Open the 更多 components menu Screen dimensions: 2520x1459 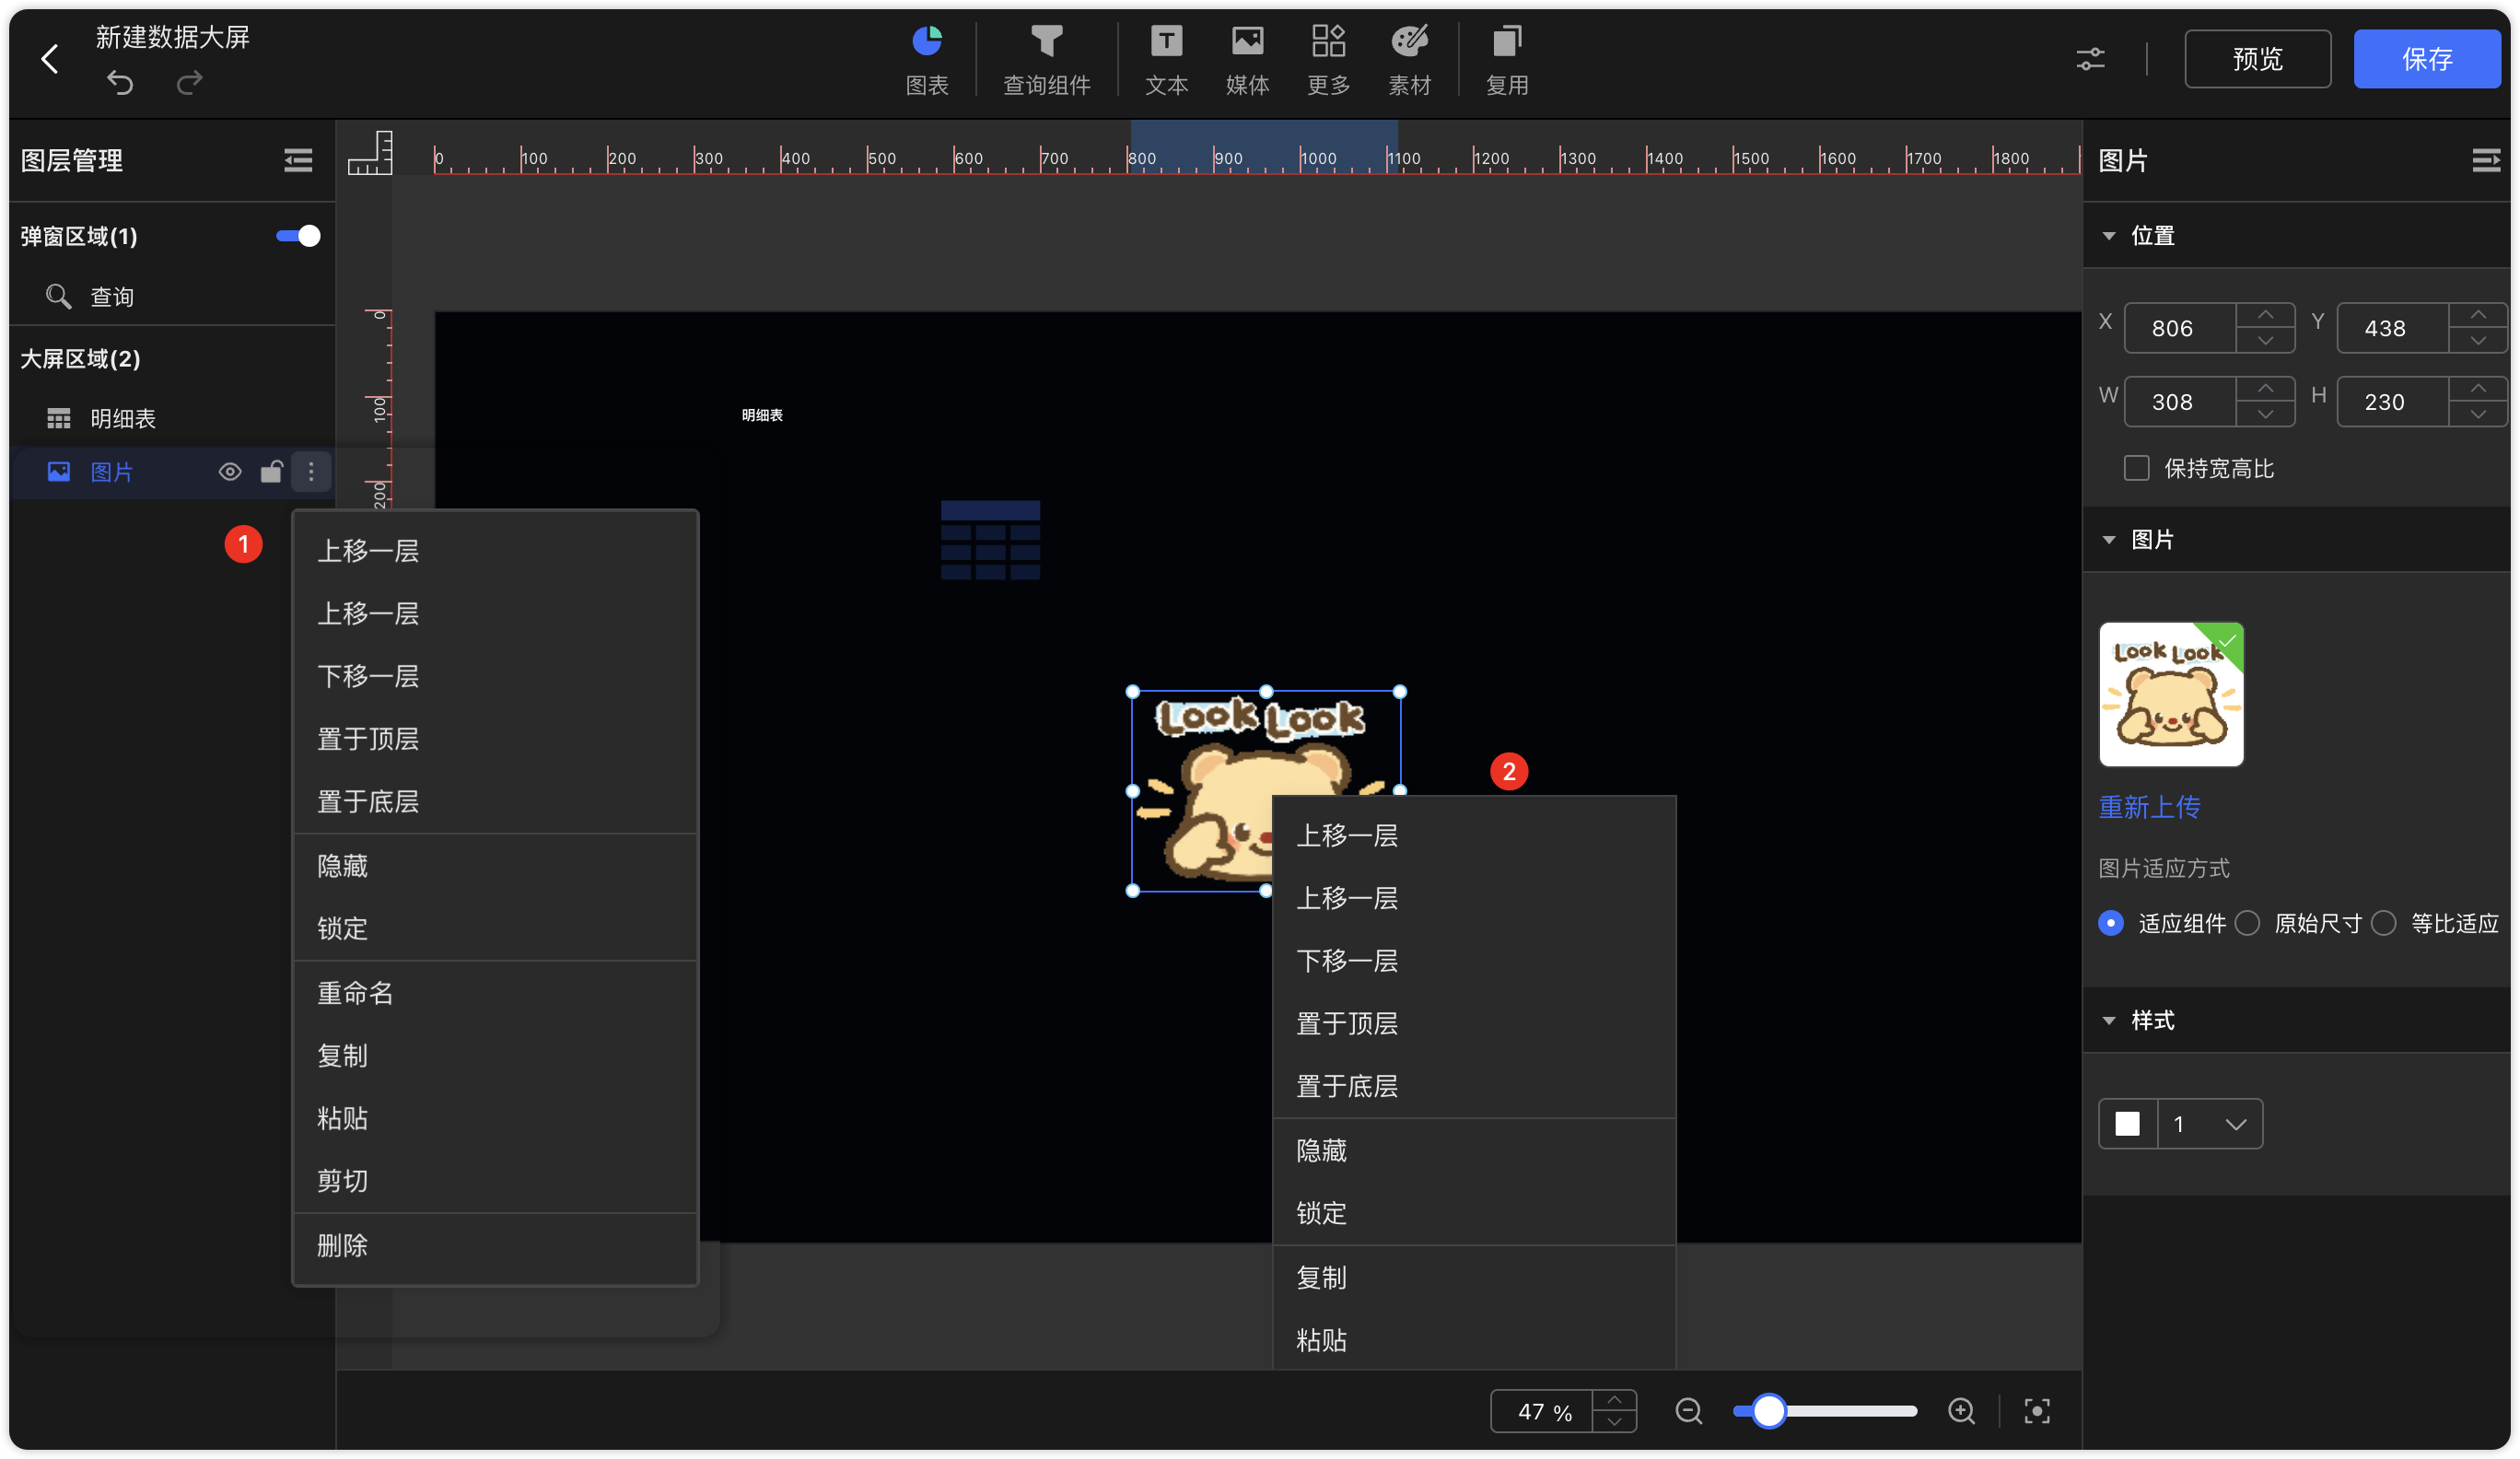coord(1328,60)
